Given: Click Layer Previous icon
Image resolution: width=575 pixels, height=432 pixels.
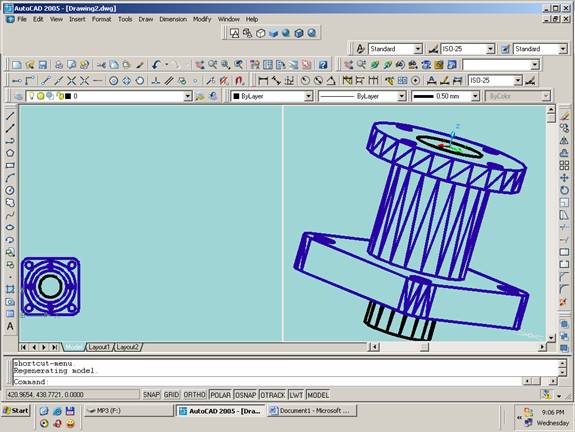Looking at the screenshot, I should 213,96.
